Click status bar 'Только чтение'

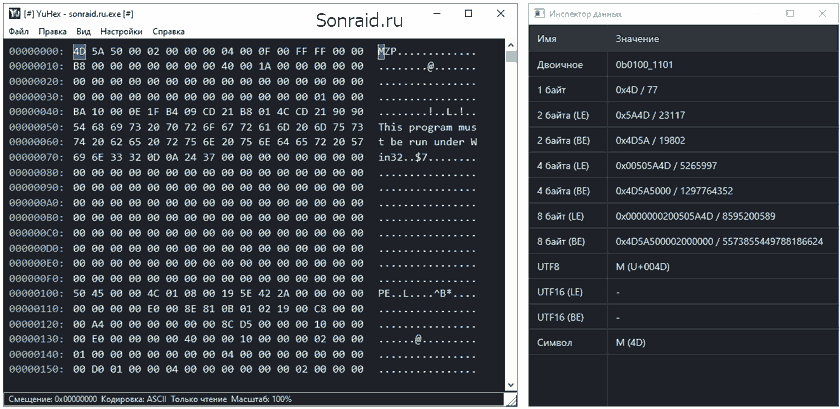point(199,399)
